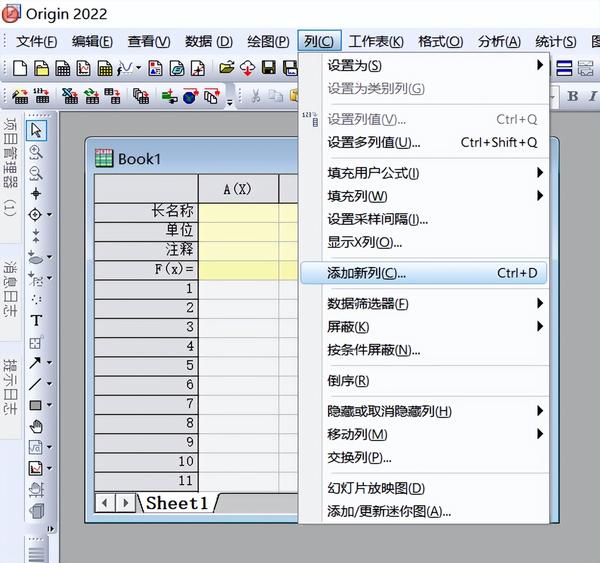Expand the 设置为(S) submenu
This screenshot has width=600, height=563.
[x=424, y=65]
